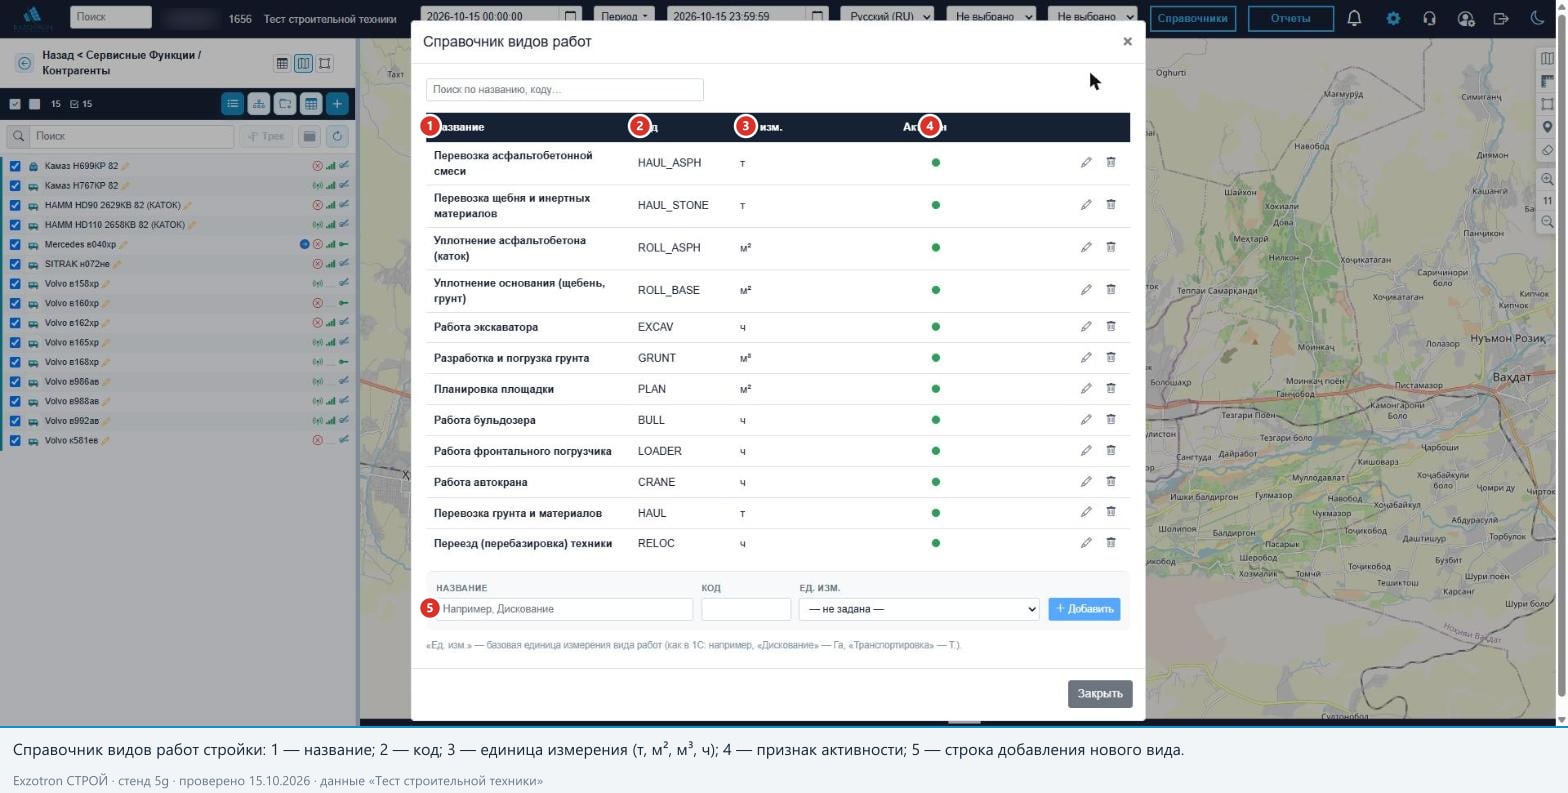Image resolution: width=1568 pixels, height=793 pixels.
Task: Edit the HAUL_ASPH work type row
Action: 1086,162
